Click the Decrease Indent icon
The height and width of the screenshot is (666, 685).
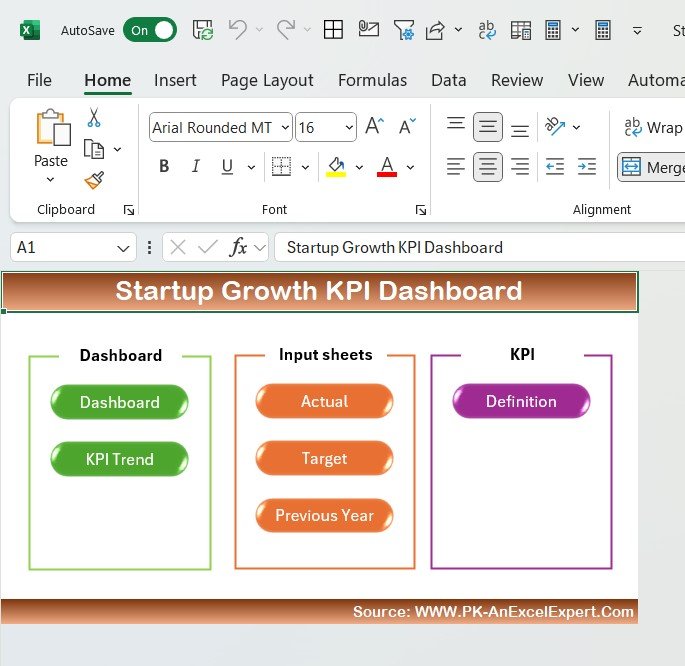click(x=555, y=166)
